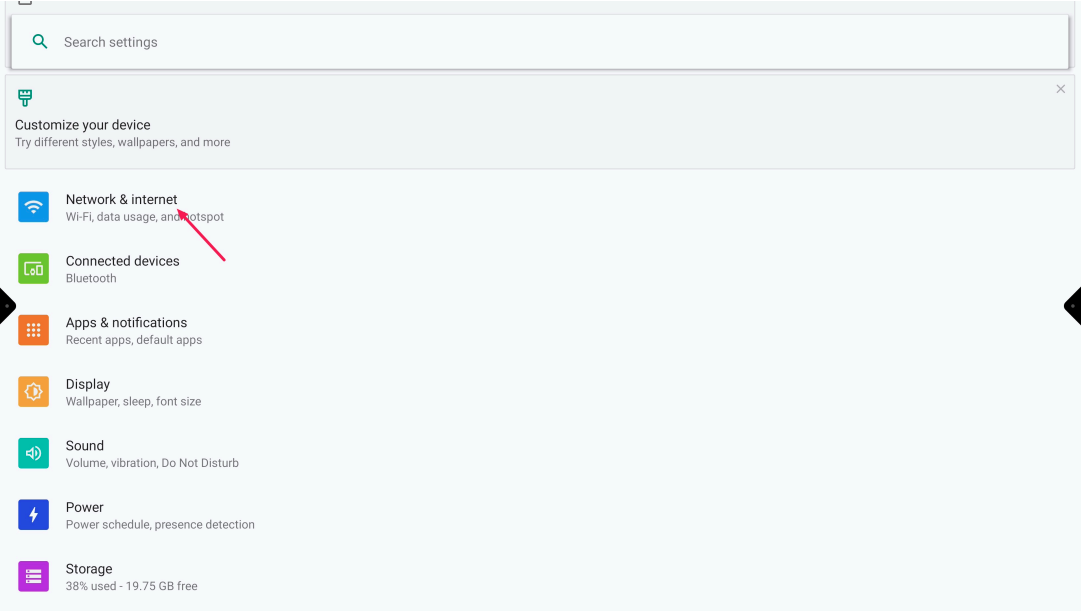Dismiss the Customize your device card
This screenshot has height=611, width=1081.
1061,89
